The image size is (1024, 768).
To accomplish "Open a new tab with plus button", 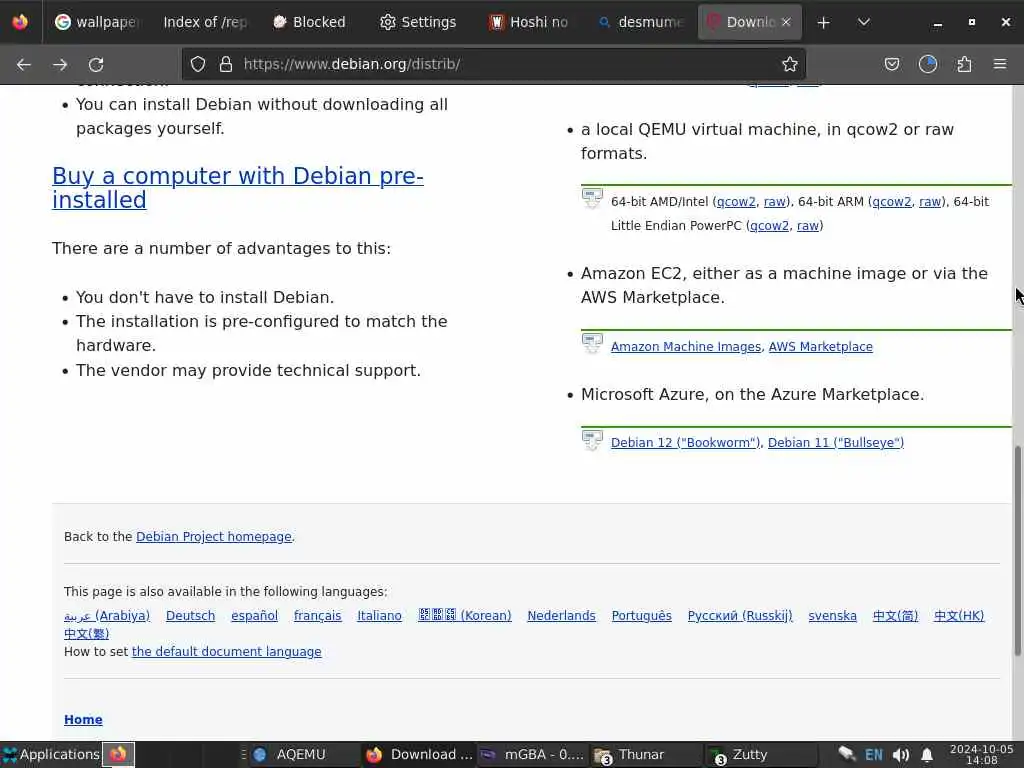I will [824, 22].
